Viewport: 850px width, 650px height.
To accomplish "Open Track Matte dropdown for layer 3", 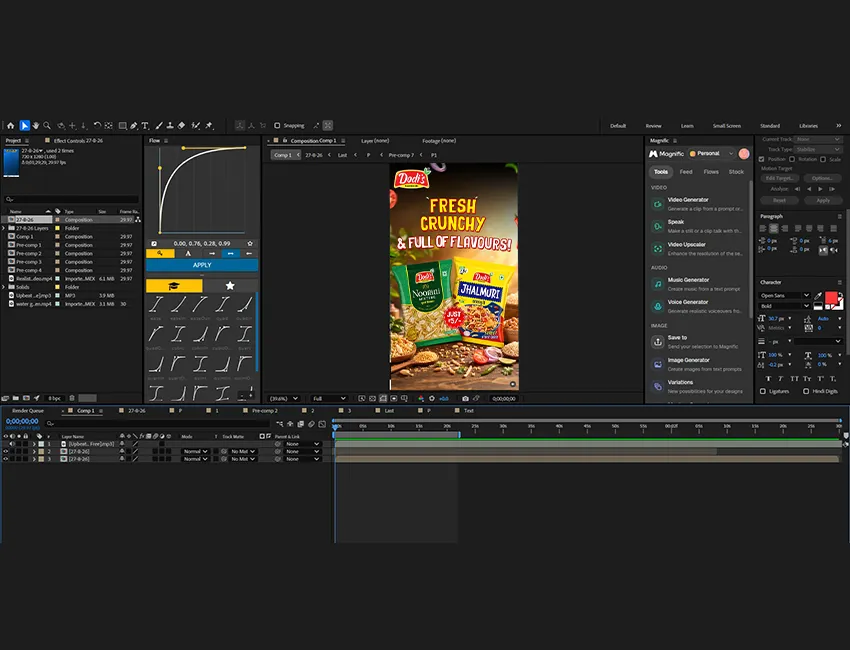I will pos(242,459).
